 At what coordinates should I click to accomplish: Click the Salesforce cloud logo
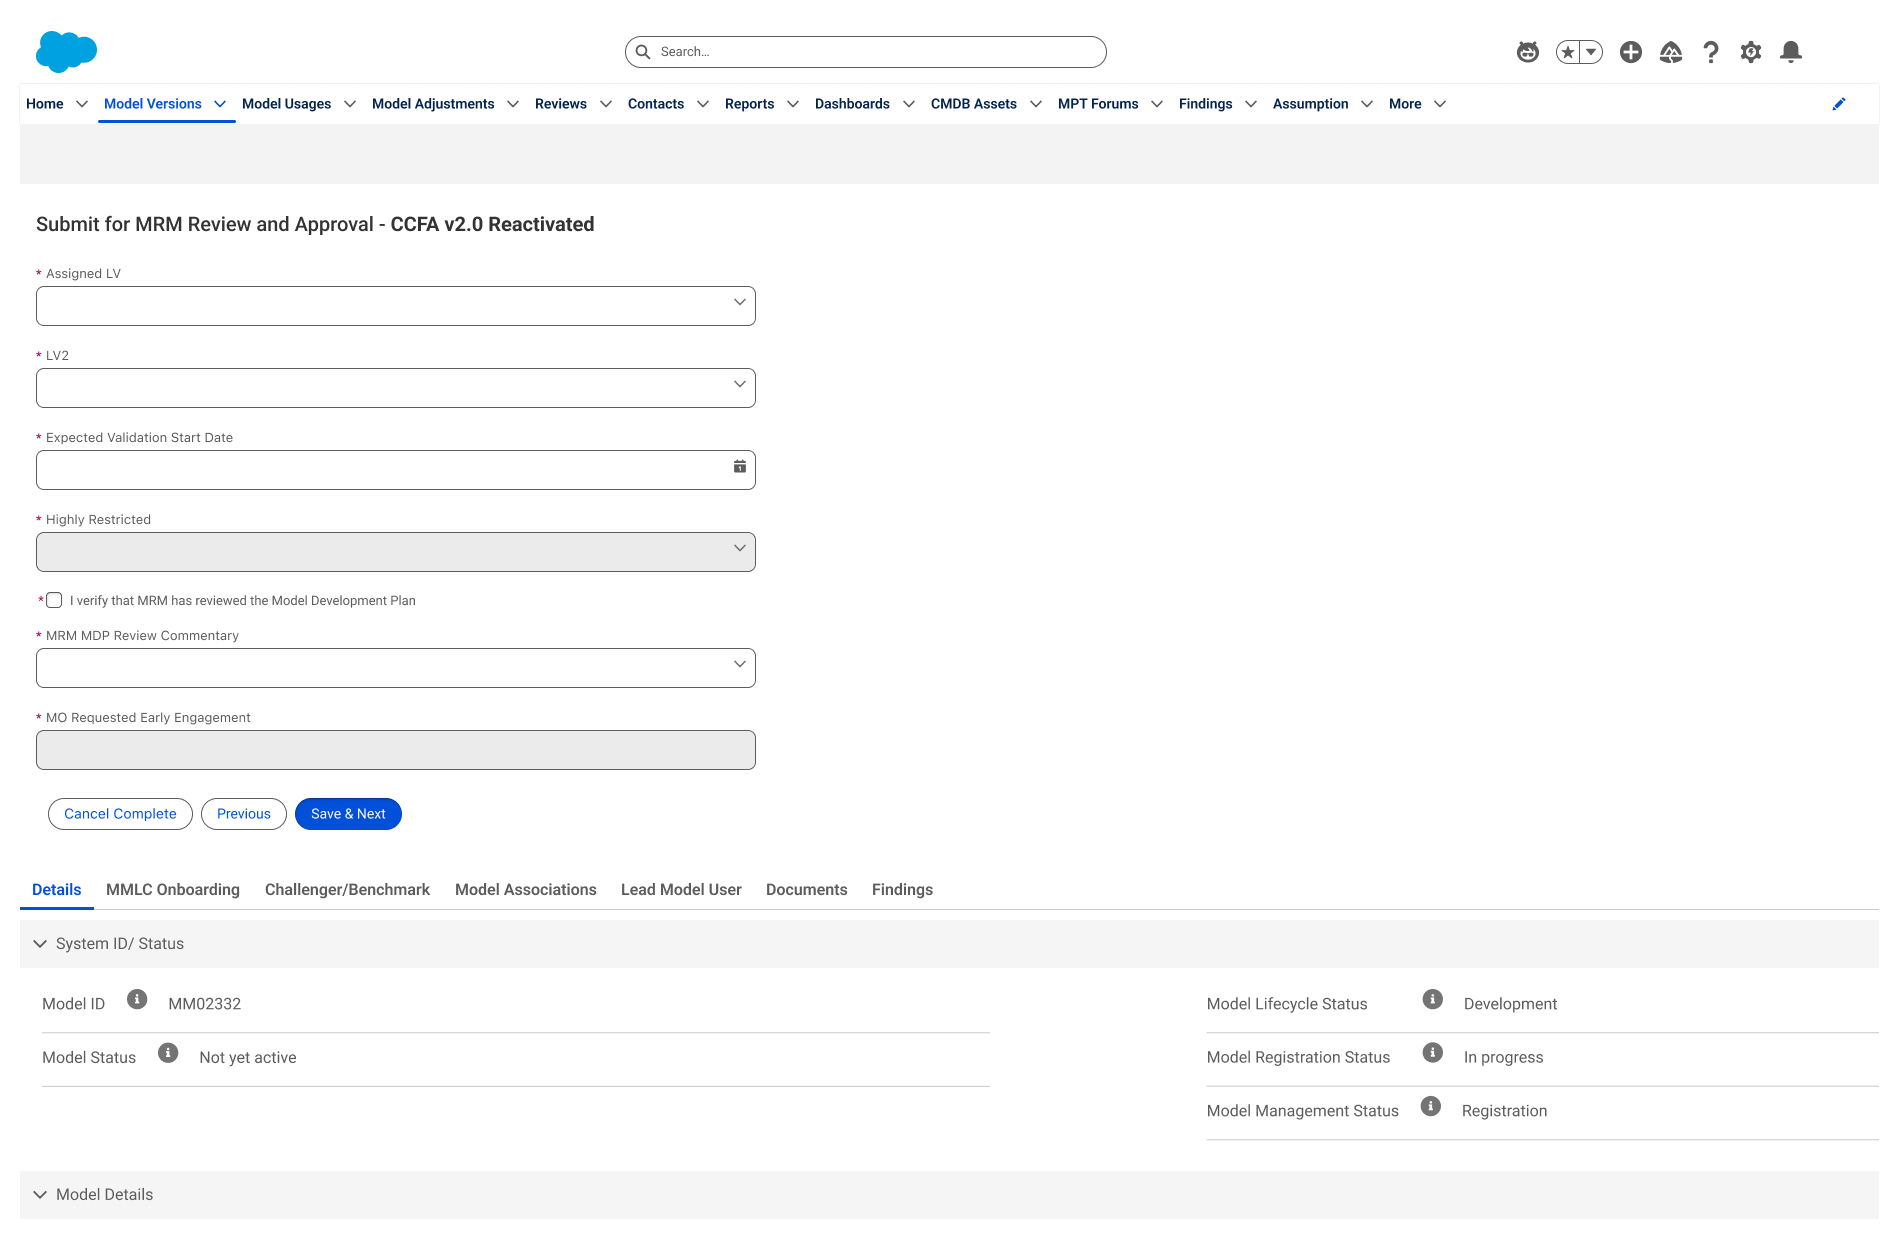coord(66,51)
